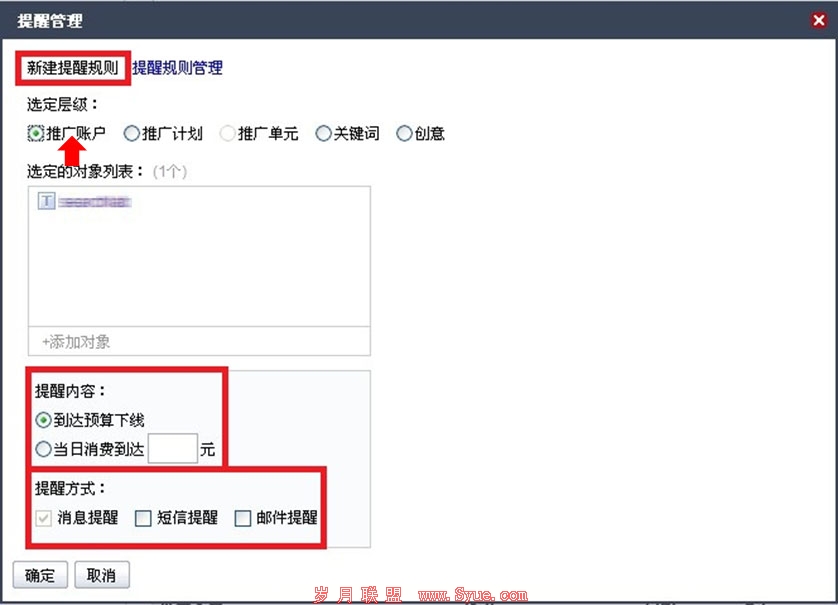Screen dimensions: 838x605
Task: Switch to the 新建提醒规则 tab
Action: [73, 68]
